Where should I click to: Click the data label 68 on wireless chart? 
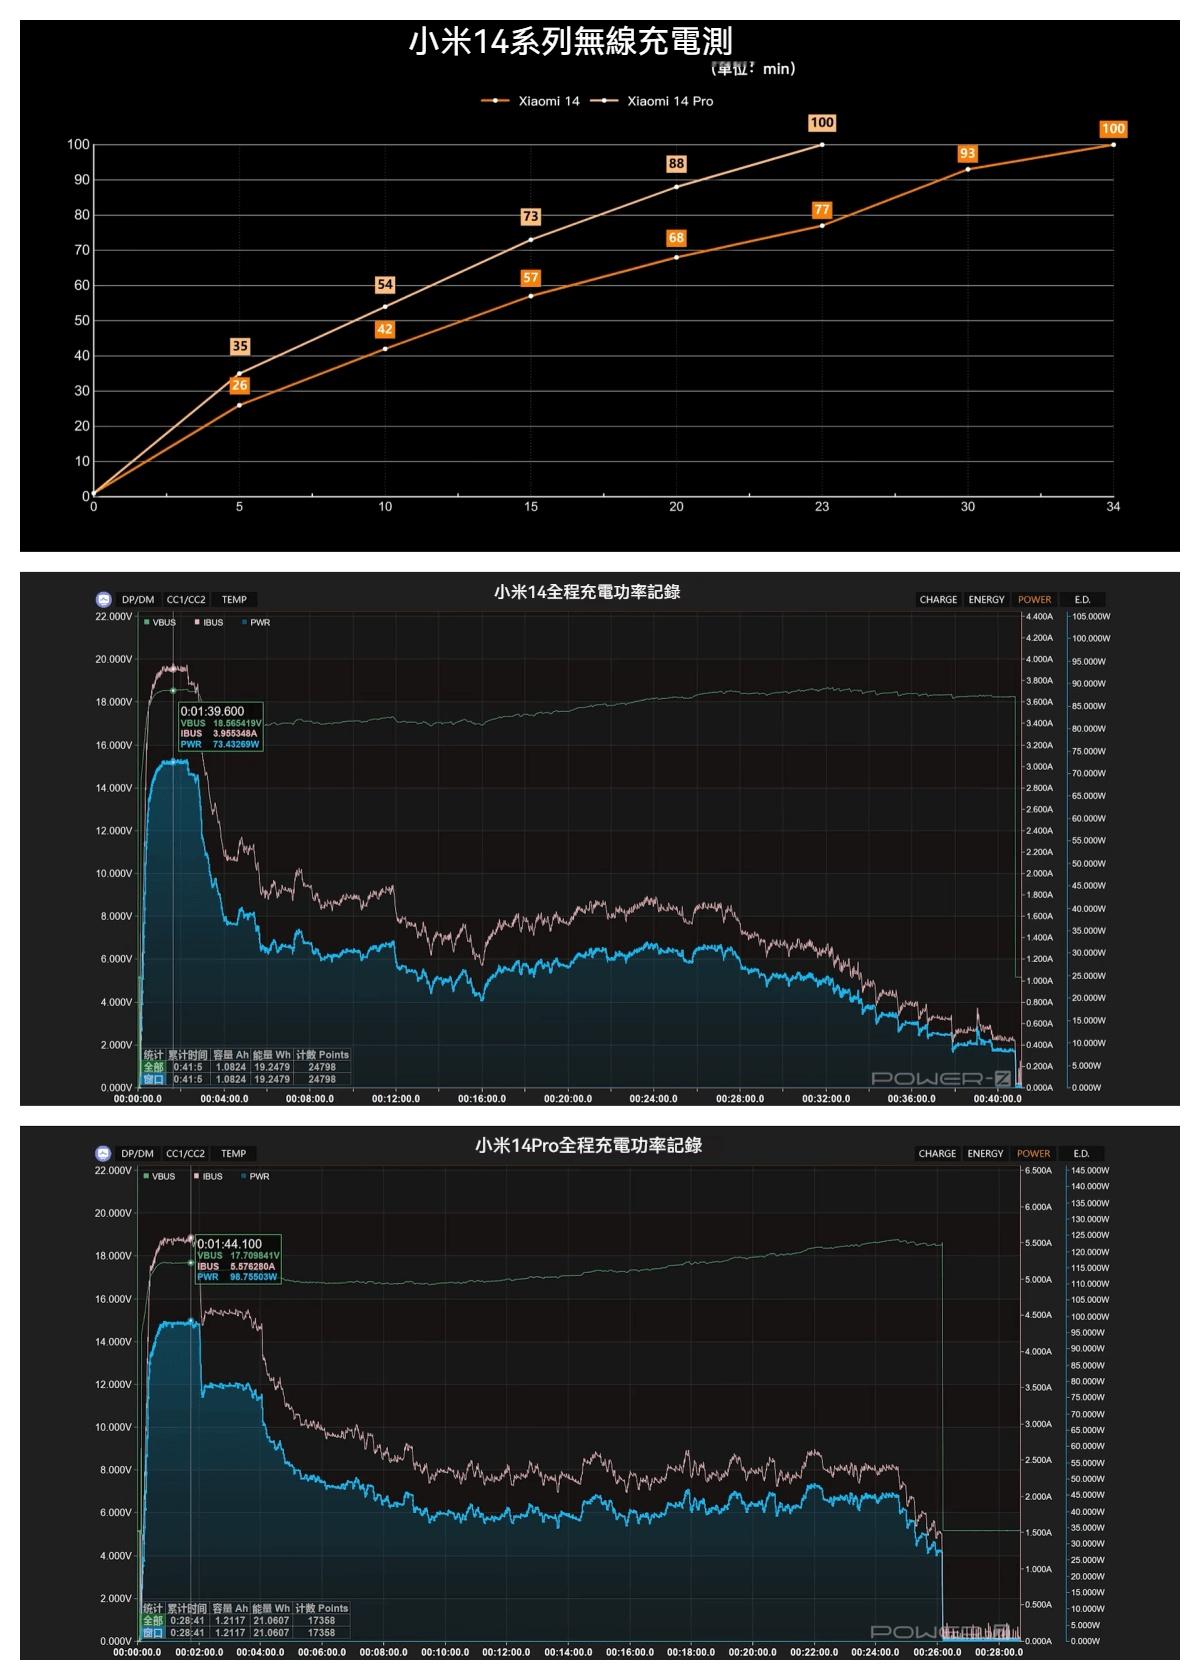coord(677,238)
